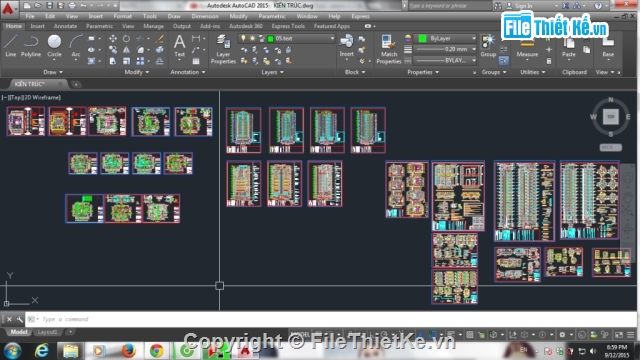Switch to the Annotate ribbon tab
The height and width of the screenshot is (360, 640).
(x=65, y=26)
